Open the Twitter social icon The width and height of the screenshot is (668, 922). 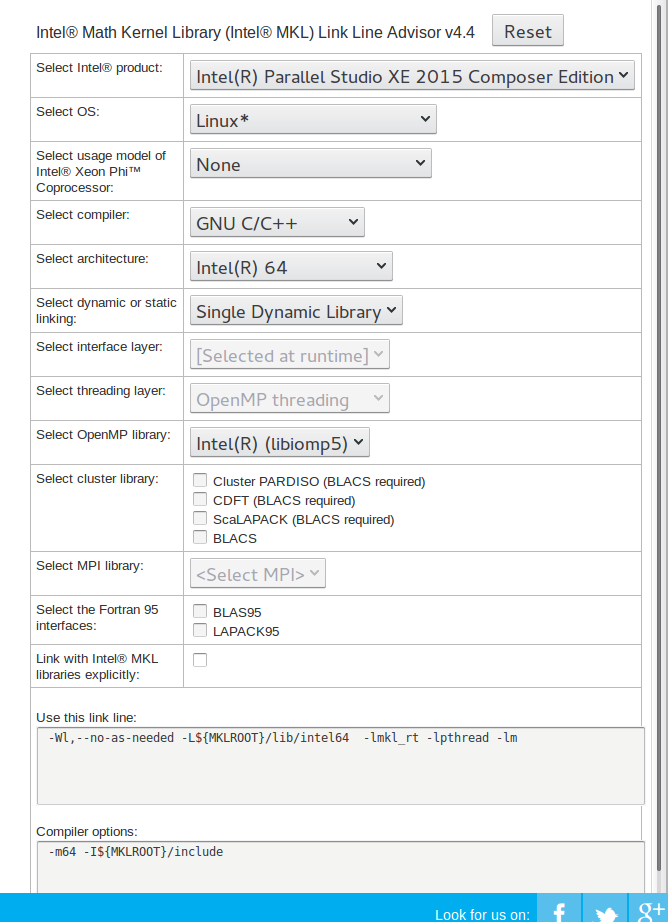coord(605,908)
